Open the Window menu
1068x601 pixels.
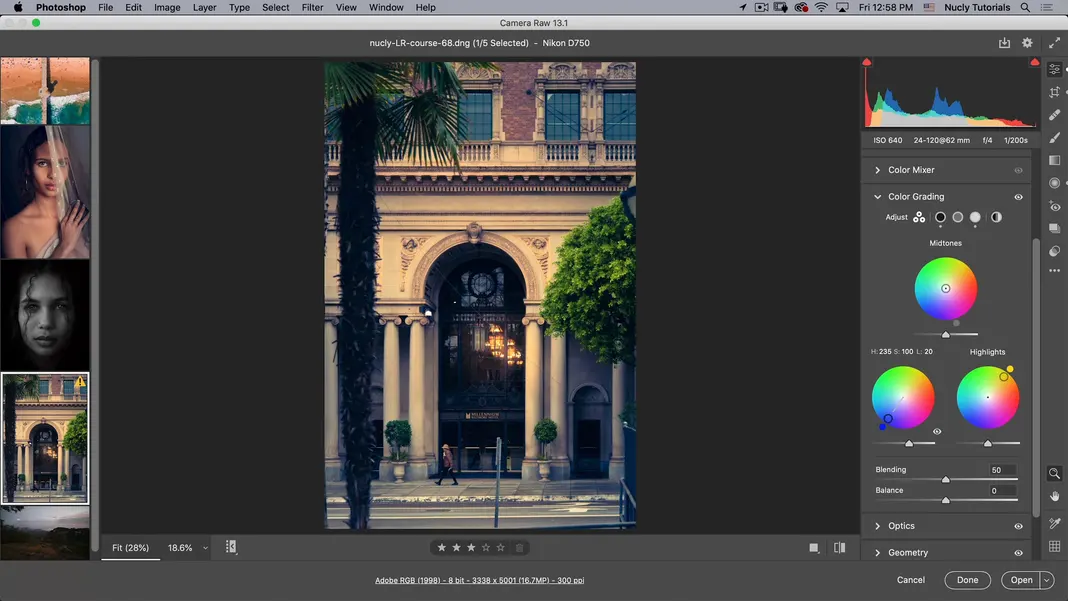[x=386, y=7]
